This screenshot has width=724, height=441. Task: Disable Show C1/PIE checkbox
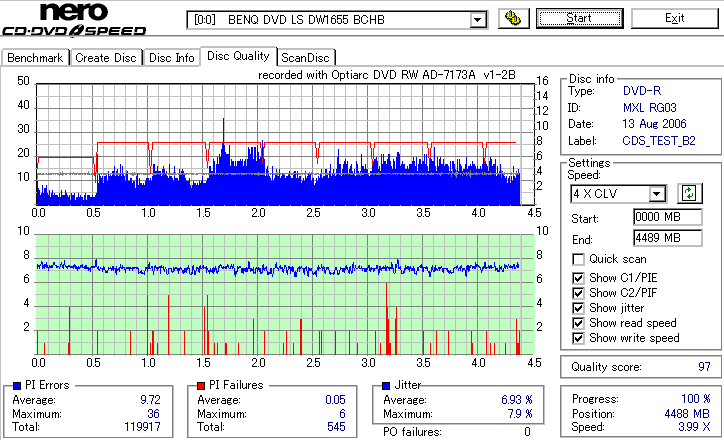coord(578,278)
